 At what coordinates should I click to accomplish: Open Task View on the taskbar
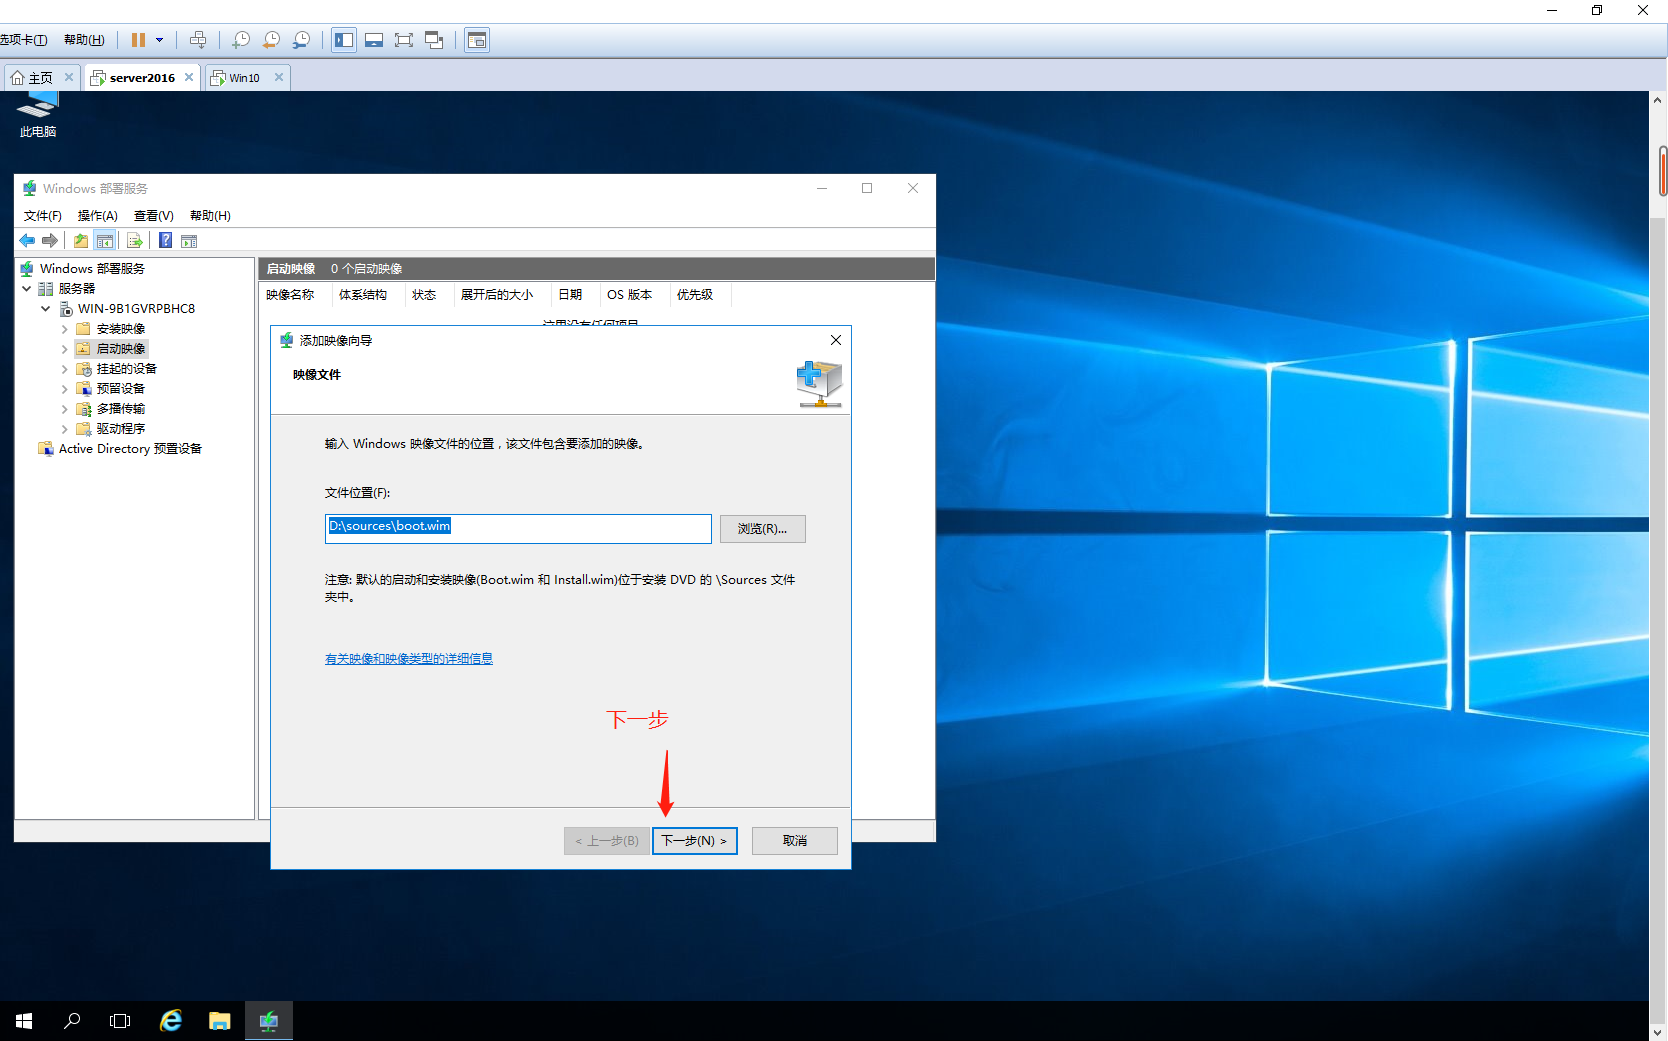(x=120, y=1021)
